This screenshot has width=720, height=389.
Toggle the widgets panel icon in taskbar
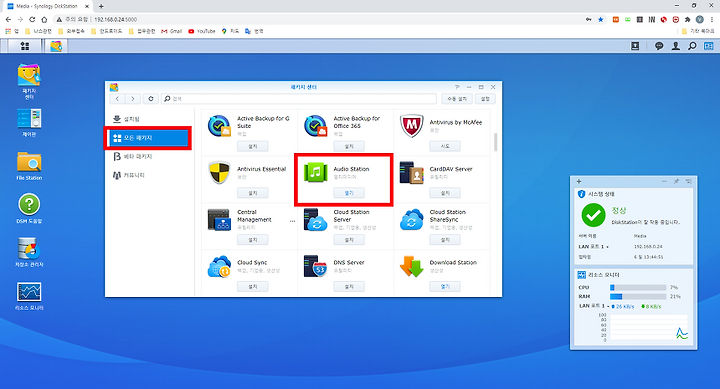[x=709, y=46]
